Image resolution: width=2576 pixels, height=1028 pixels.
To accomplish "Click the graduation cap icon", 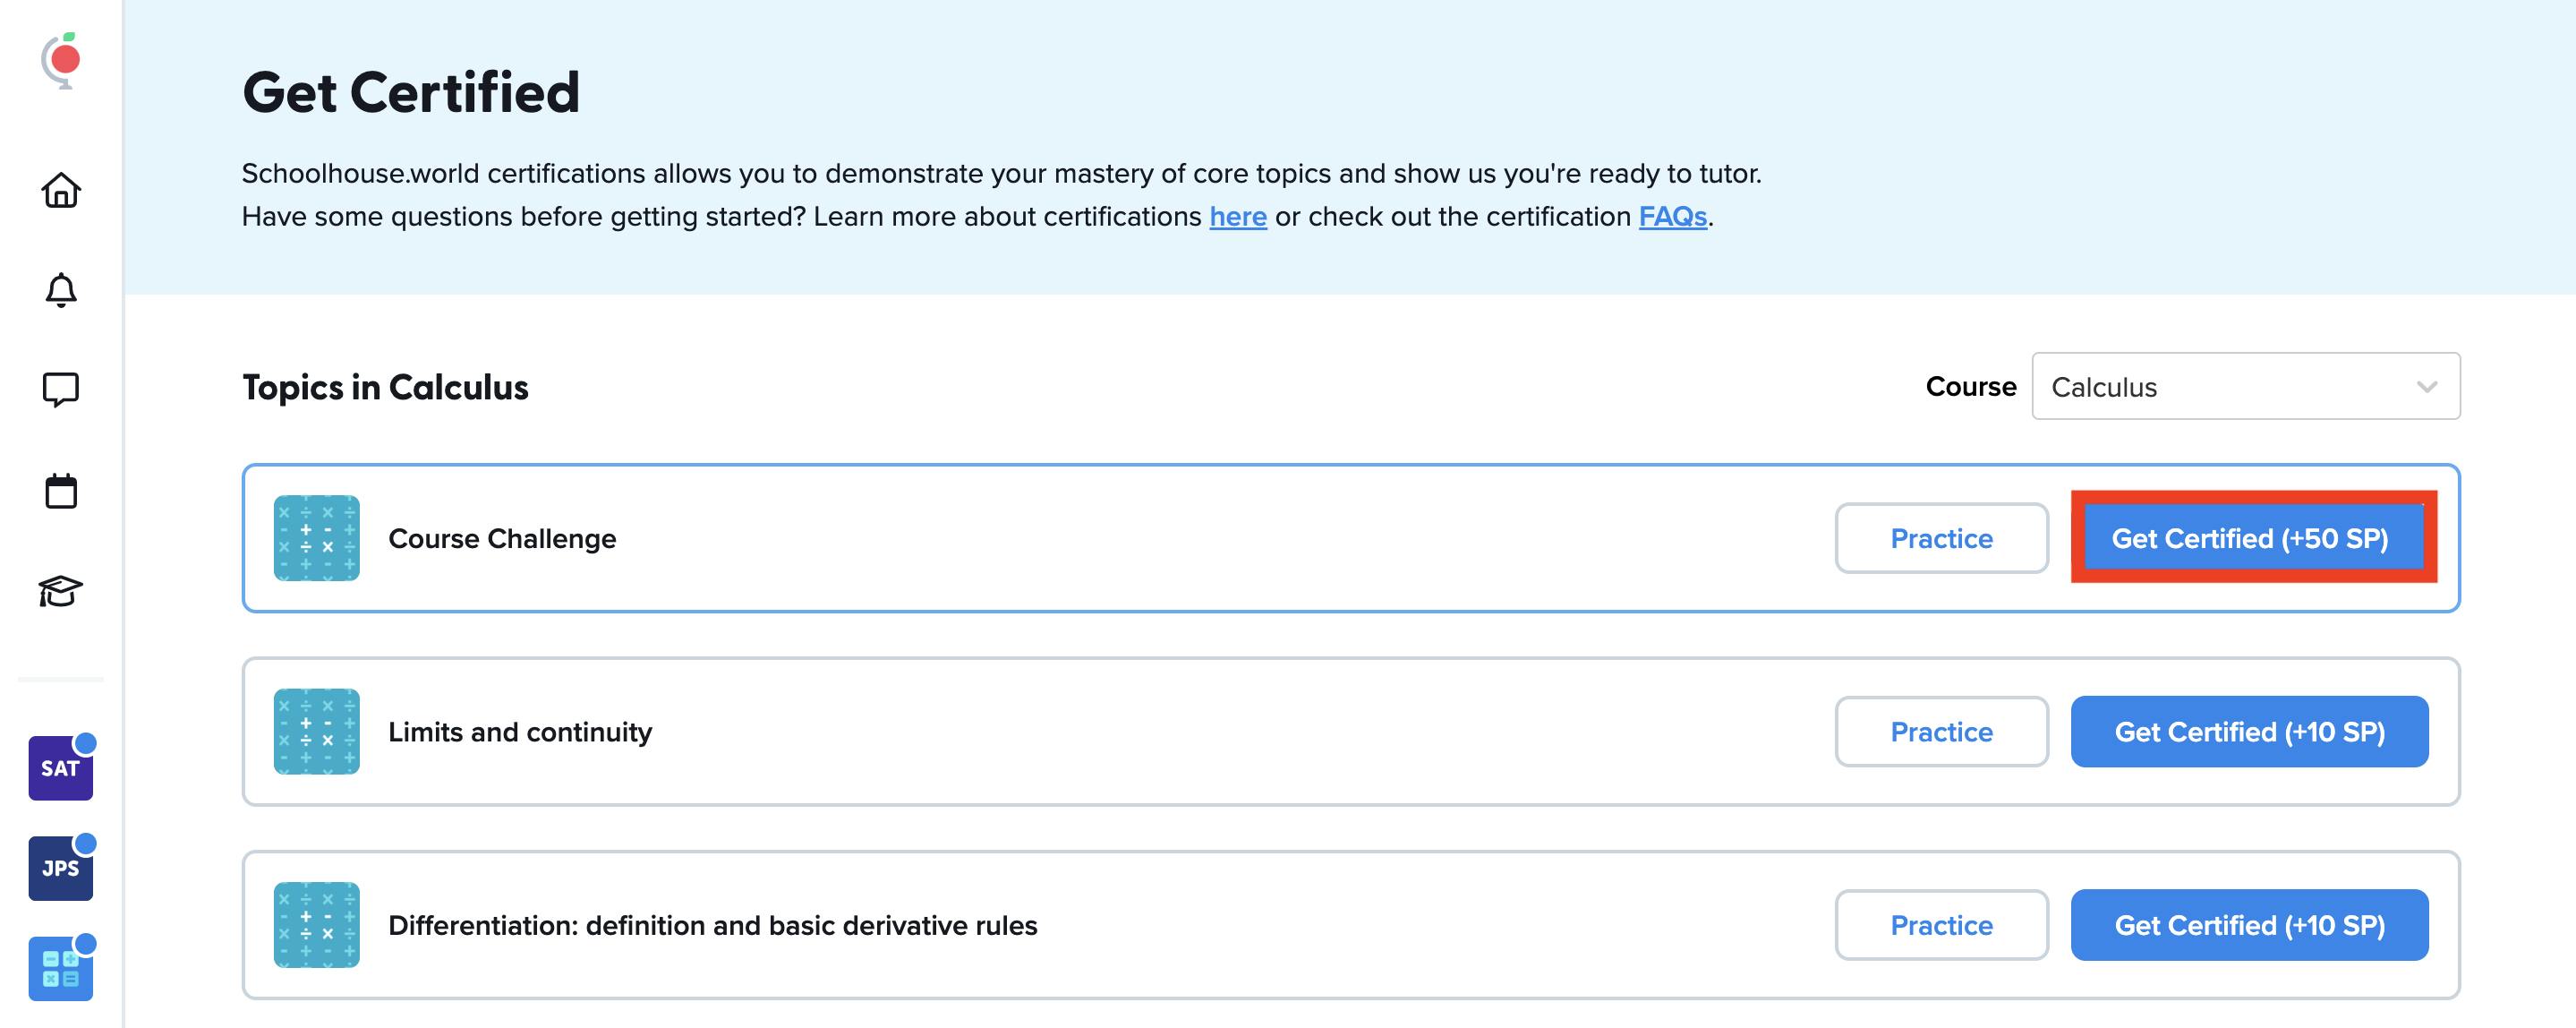I will (61, 590).
